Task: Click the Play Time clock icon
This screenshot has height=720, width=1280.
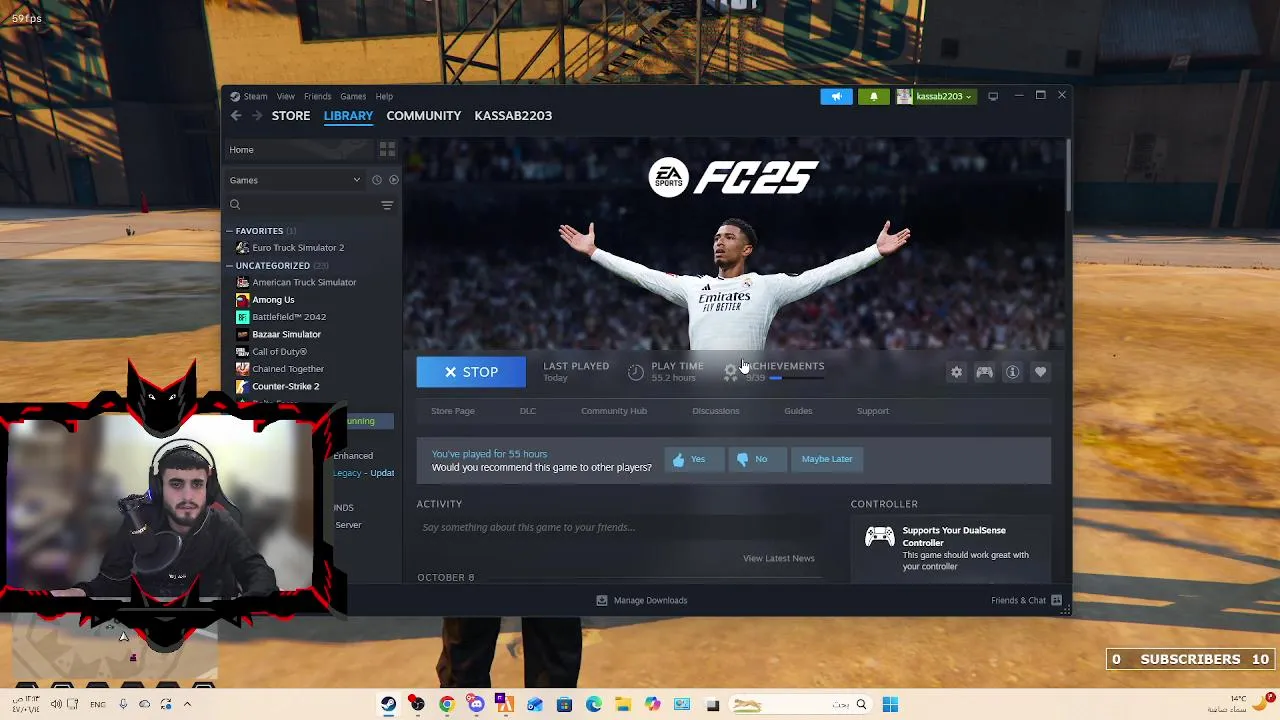Action: (636, 372)
